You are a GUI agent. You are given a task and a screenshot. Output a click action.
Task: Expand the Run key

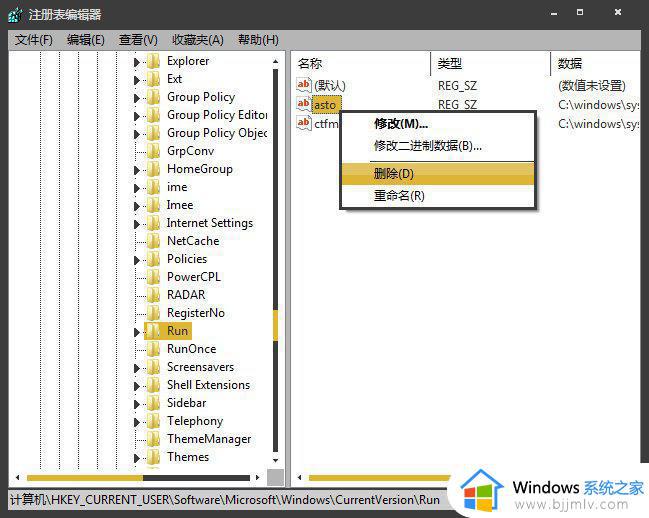tap(137, 332)
